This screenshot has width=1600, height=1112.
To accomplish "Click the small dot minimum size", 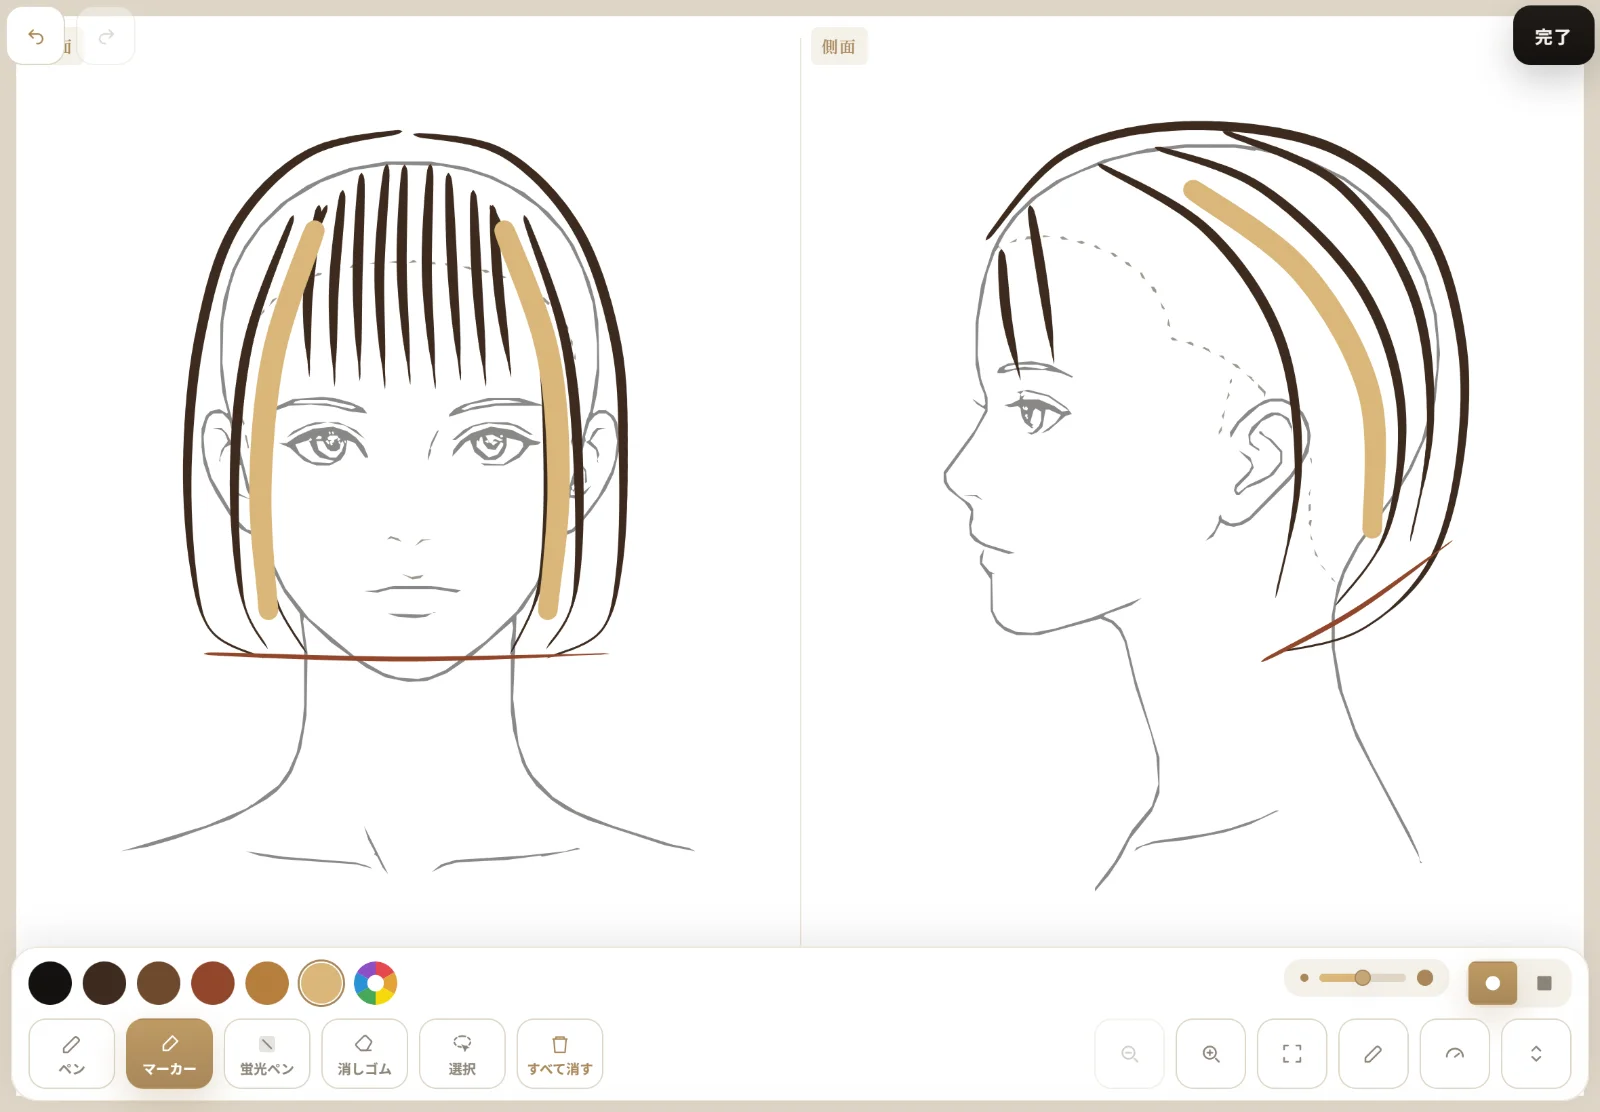I will [1304, 978].
